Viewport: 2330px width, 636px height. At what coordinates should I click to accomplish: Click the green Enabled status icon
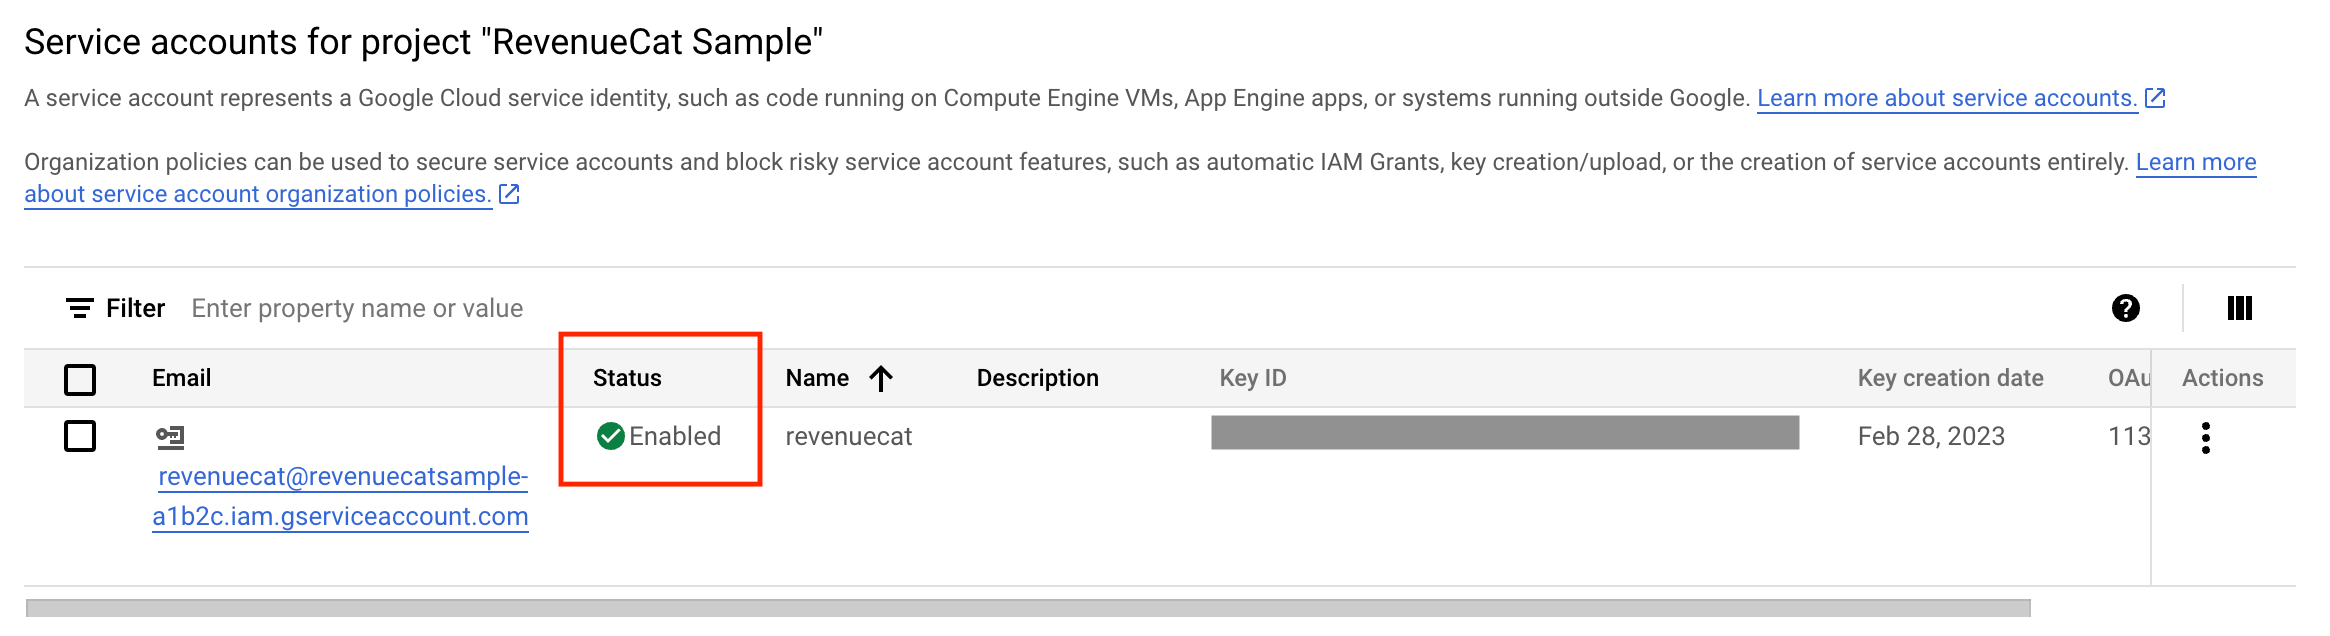[612, 436]
